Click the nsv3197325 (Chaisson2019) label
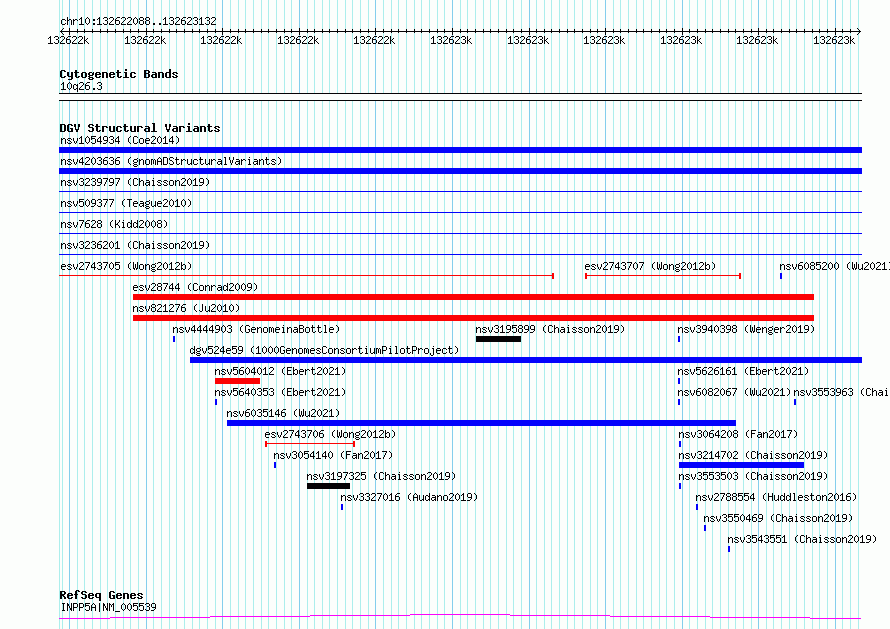This screenshot has height=629, width=890. point(381,476)
